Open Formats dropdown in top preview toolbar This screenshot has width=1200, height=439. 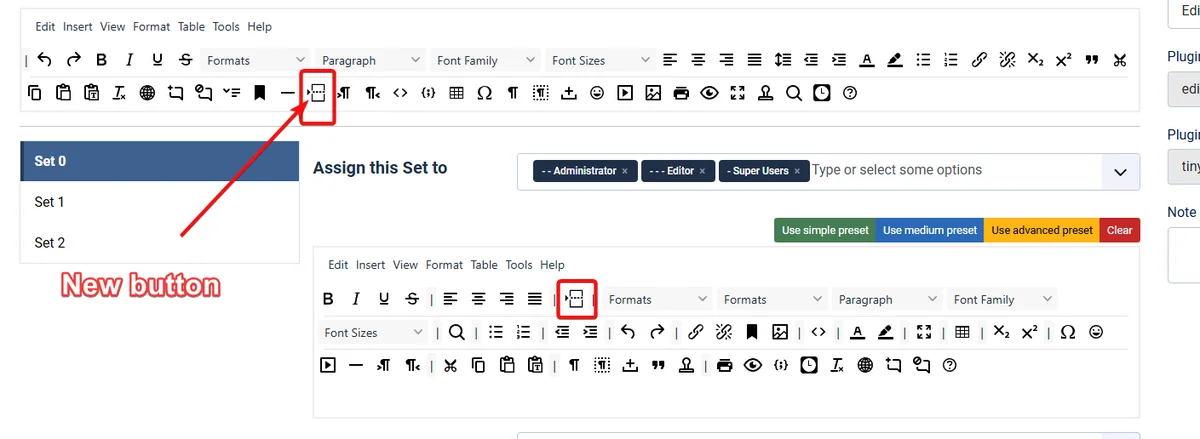(255, 60)
